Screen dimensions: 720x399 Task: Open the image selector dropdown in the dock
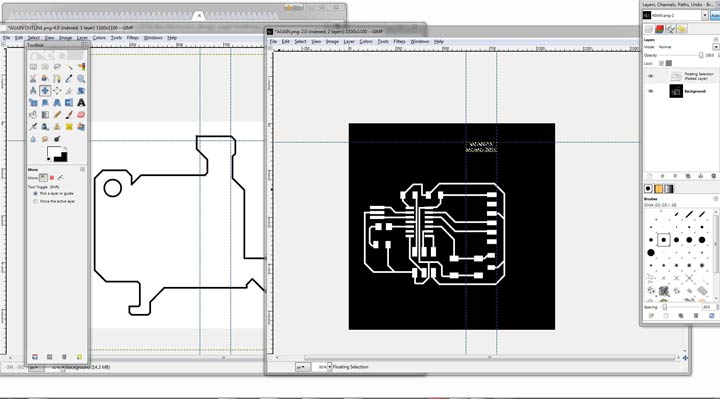click(704, 16)
